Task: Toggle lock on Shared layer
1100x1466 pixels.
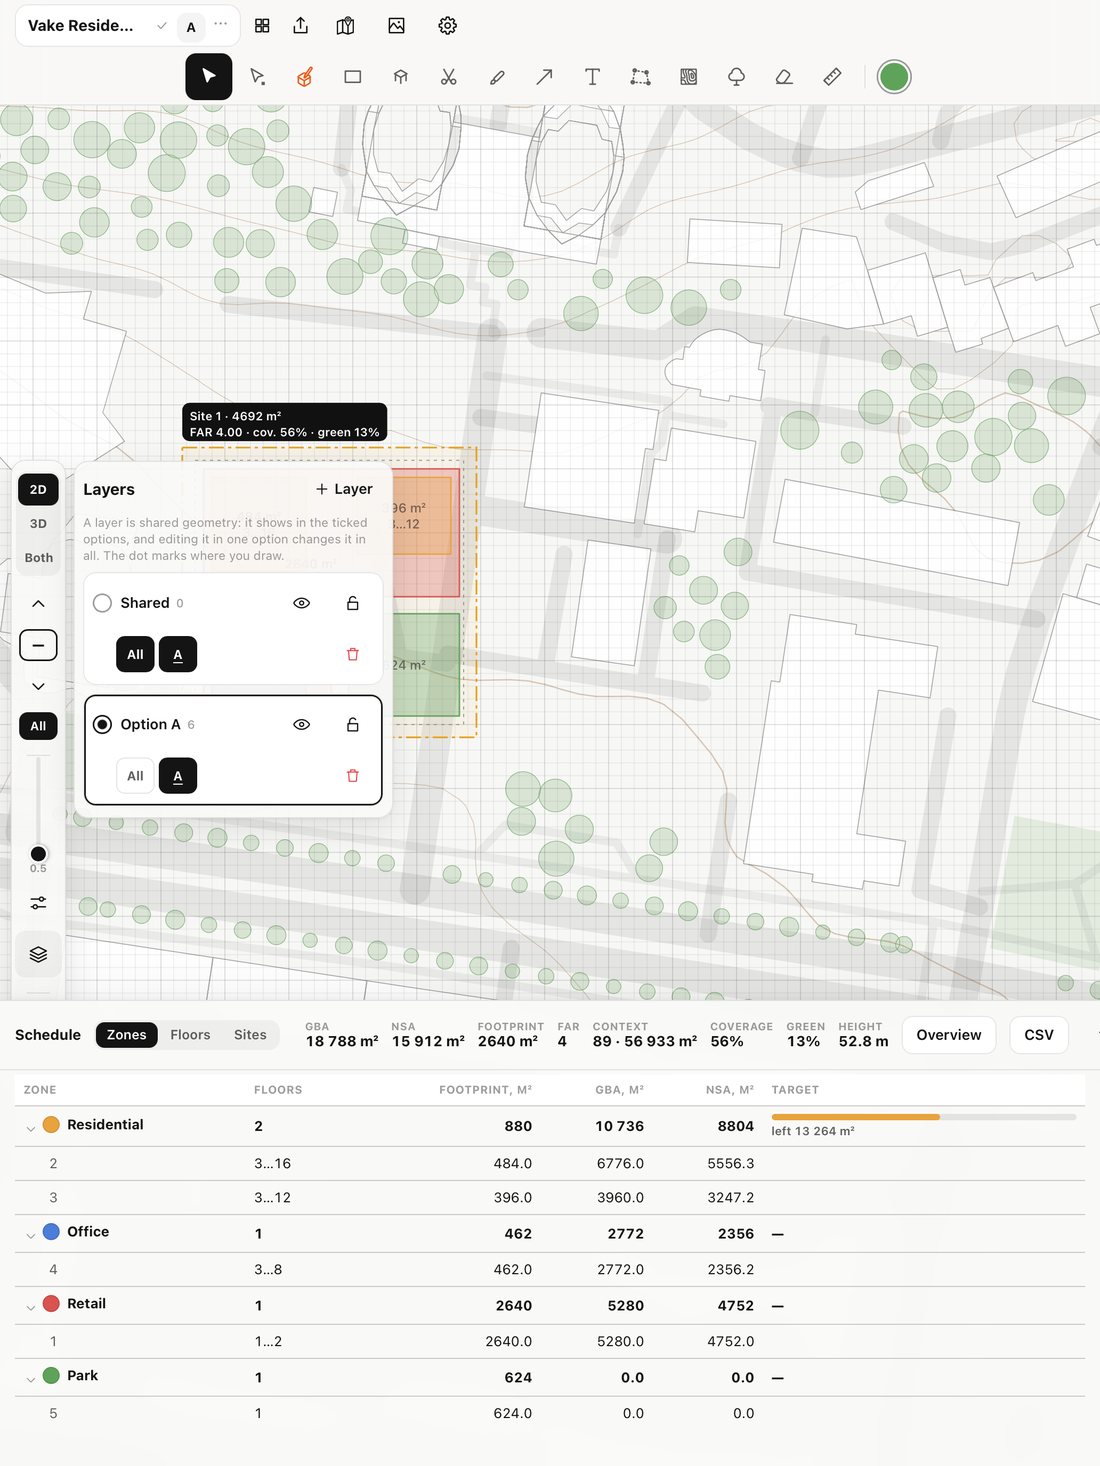Action: pyautogui.click(x=352, y=603)
